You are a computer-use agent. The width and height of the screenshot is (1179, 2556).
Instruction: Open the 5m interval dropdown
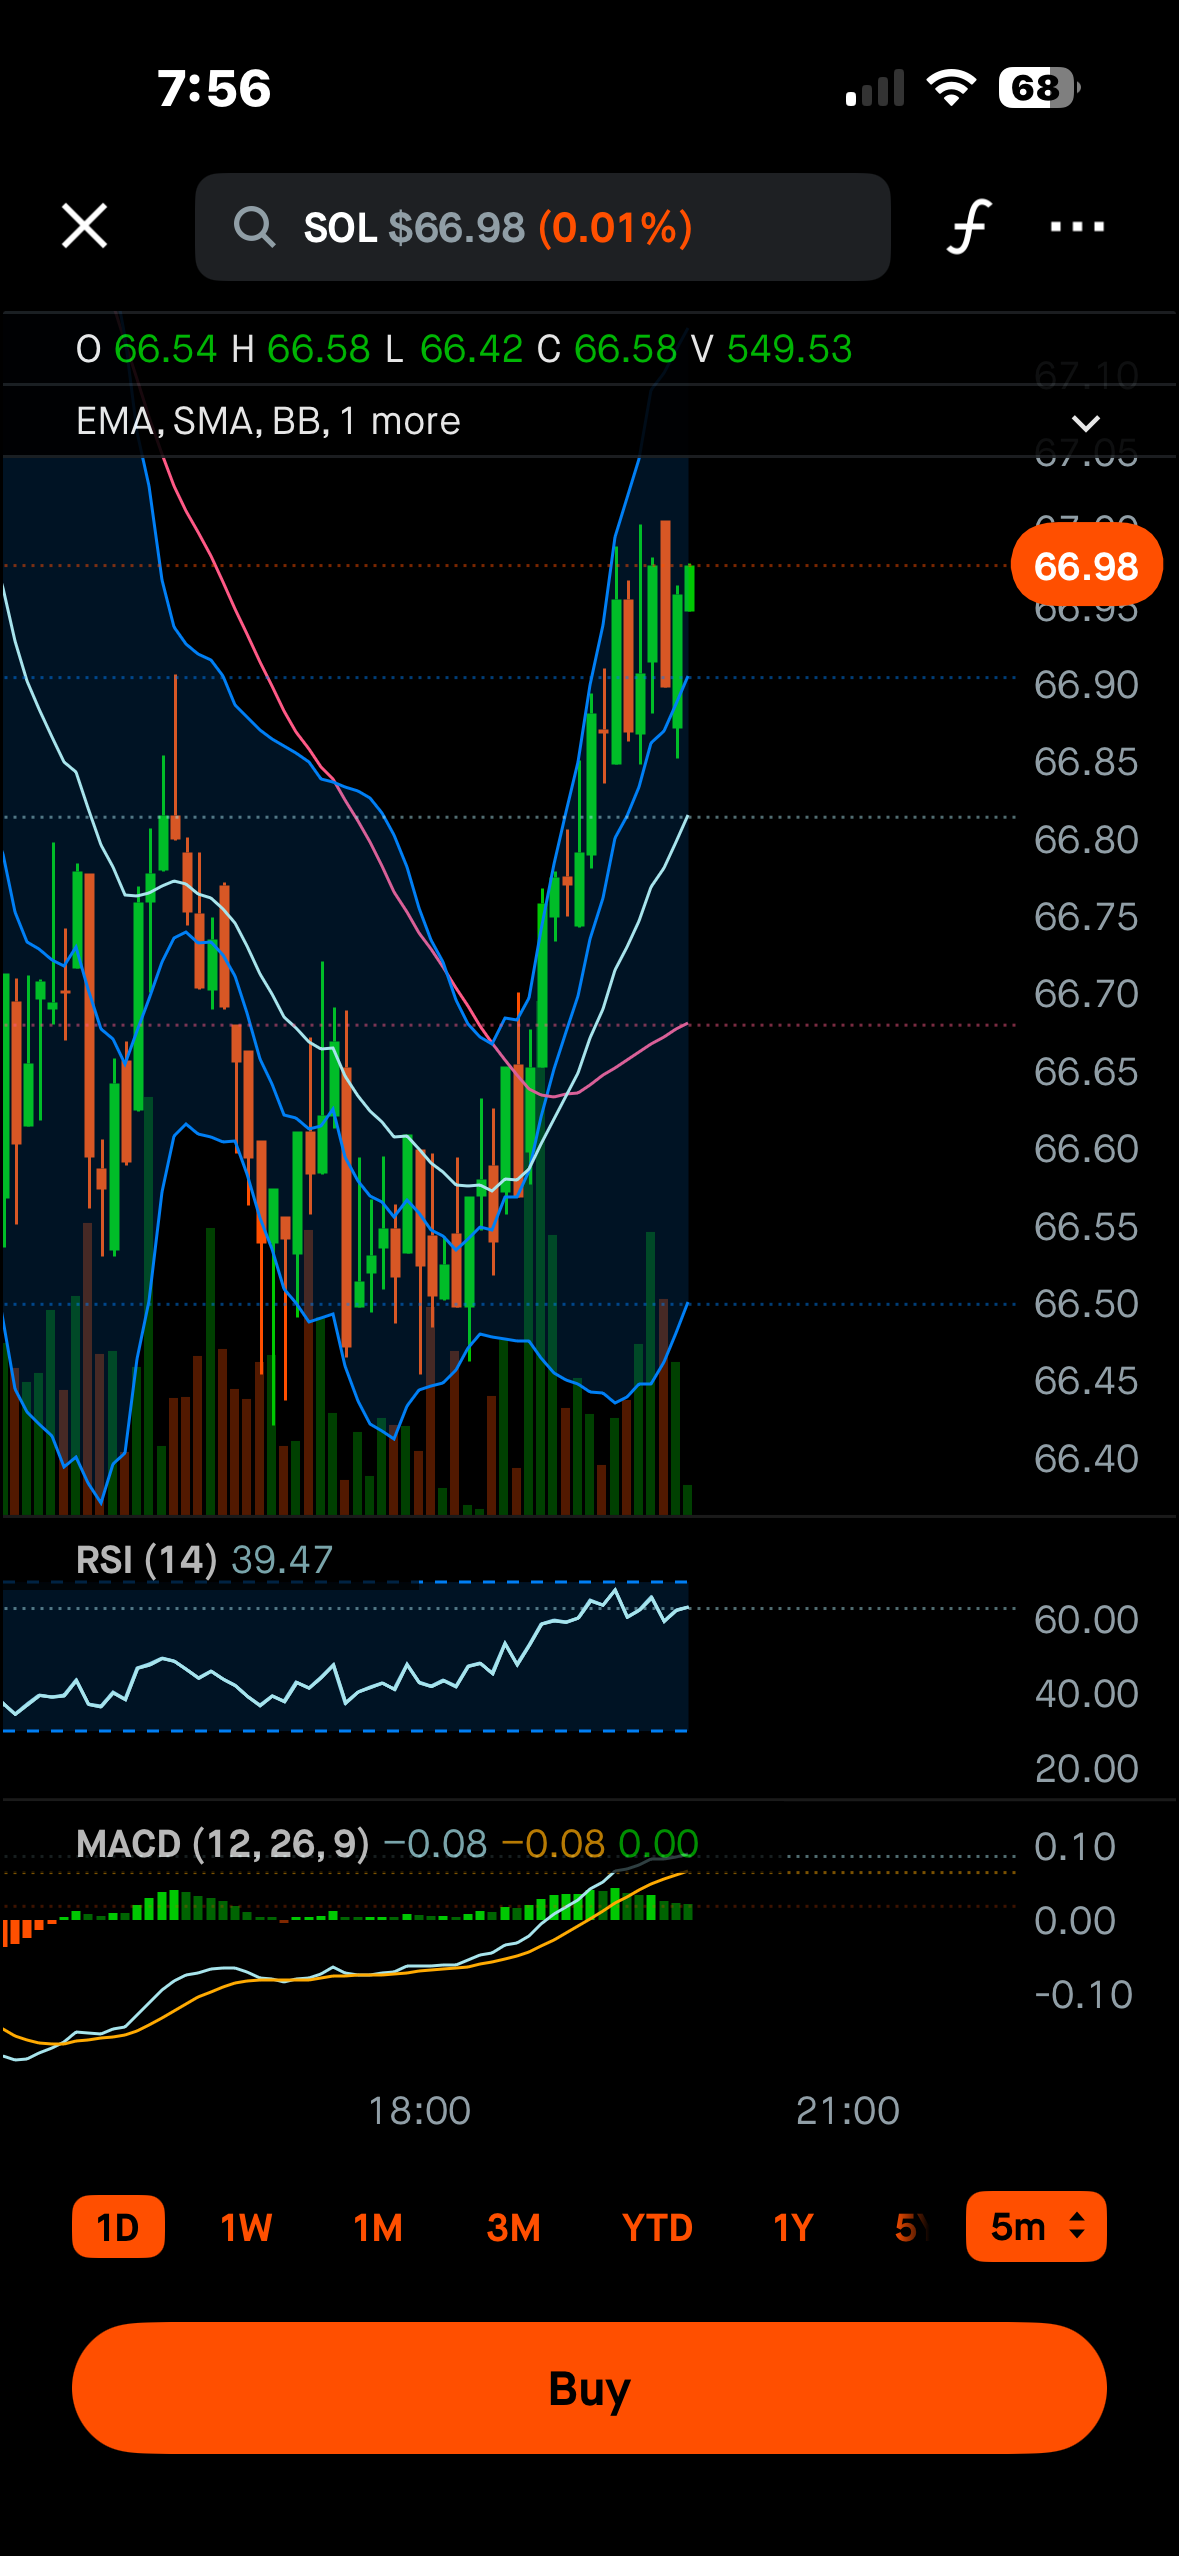pyautogui.click(x=1036, y=2226)
